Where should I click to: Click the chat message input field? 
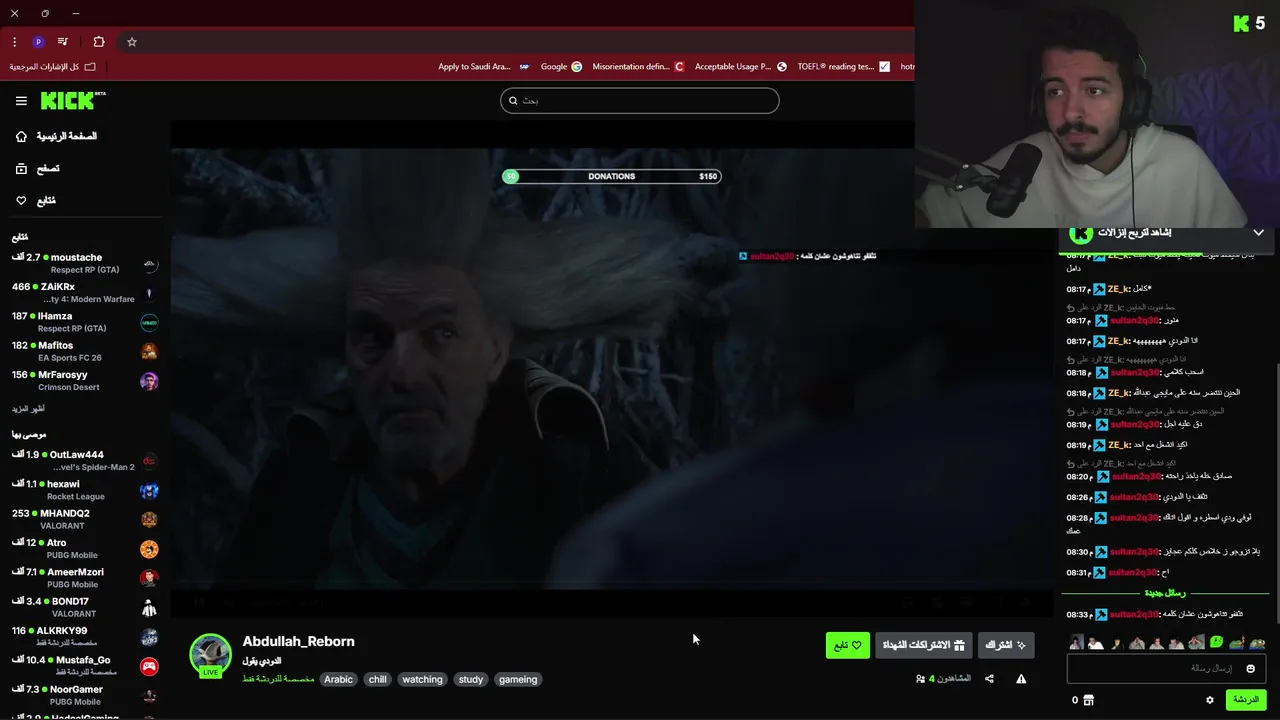[1166, 668]
